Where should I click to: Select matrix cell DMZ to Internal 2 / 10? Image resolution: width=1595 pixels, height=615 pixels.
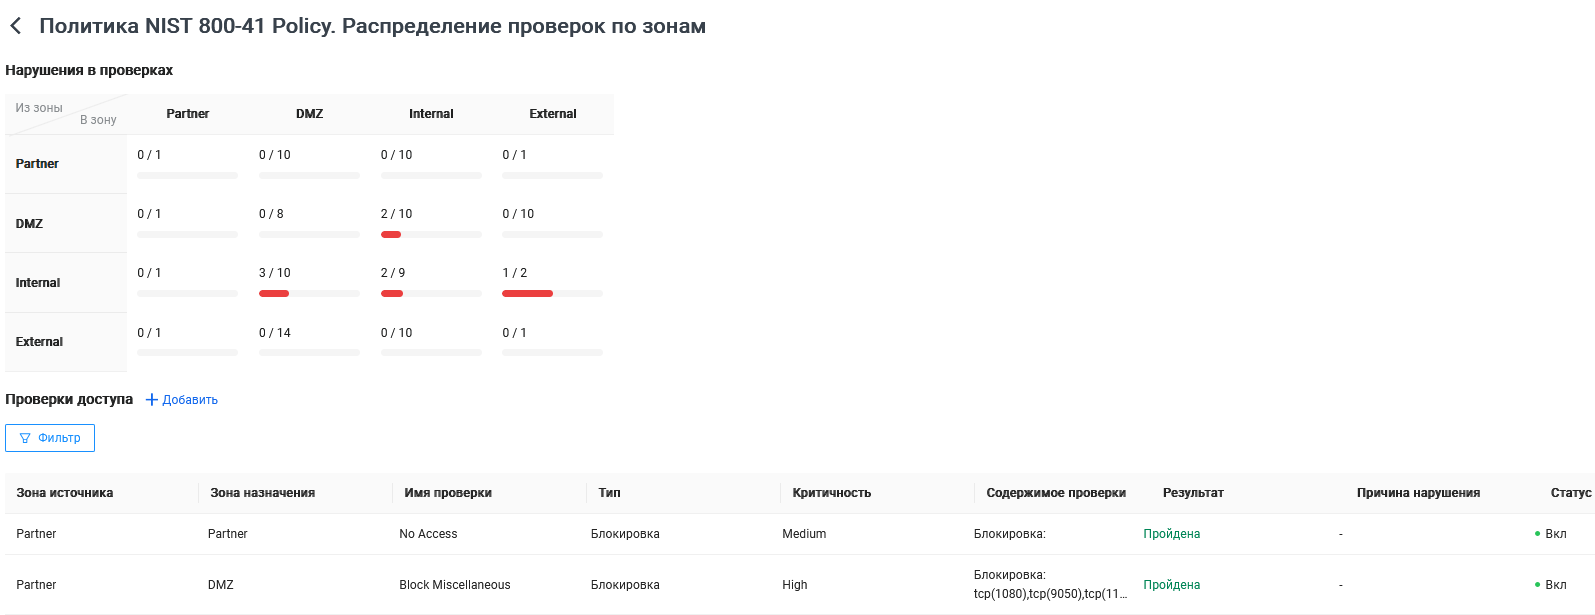(431, 223)
